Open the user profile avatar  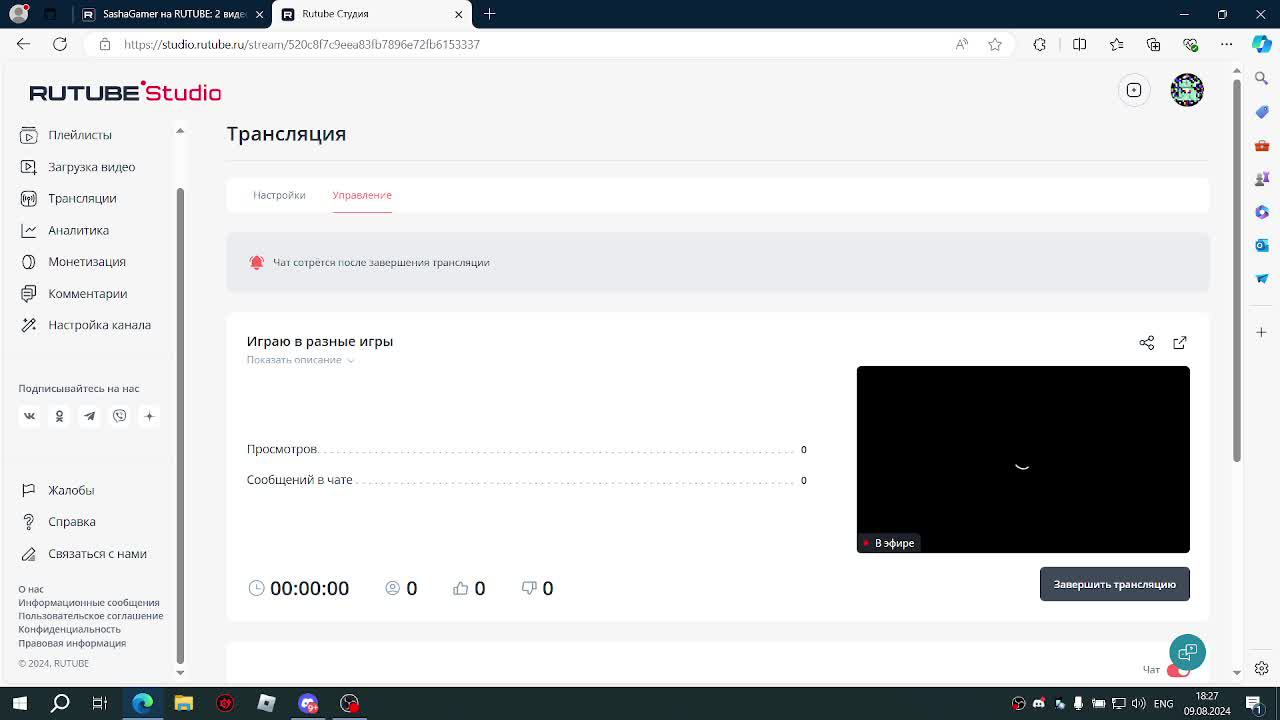[x=1187, y=90]
